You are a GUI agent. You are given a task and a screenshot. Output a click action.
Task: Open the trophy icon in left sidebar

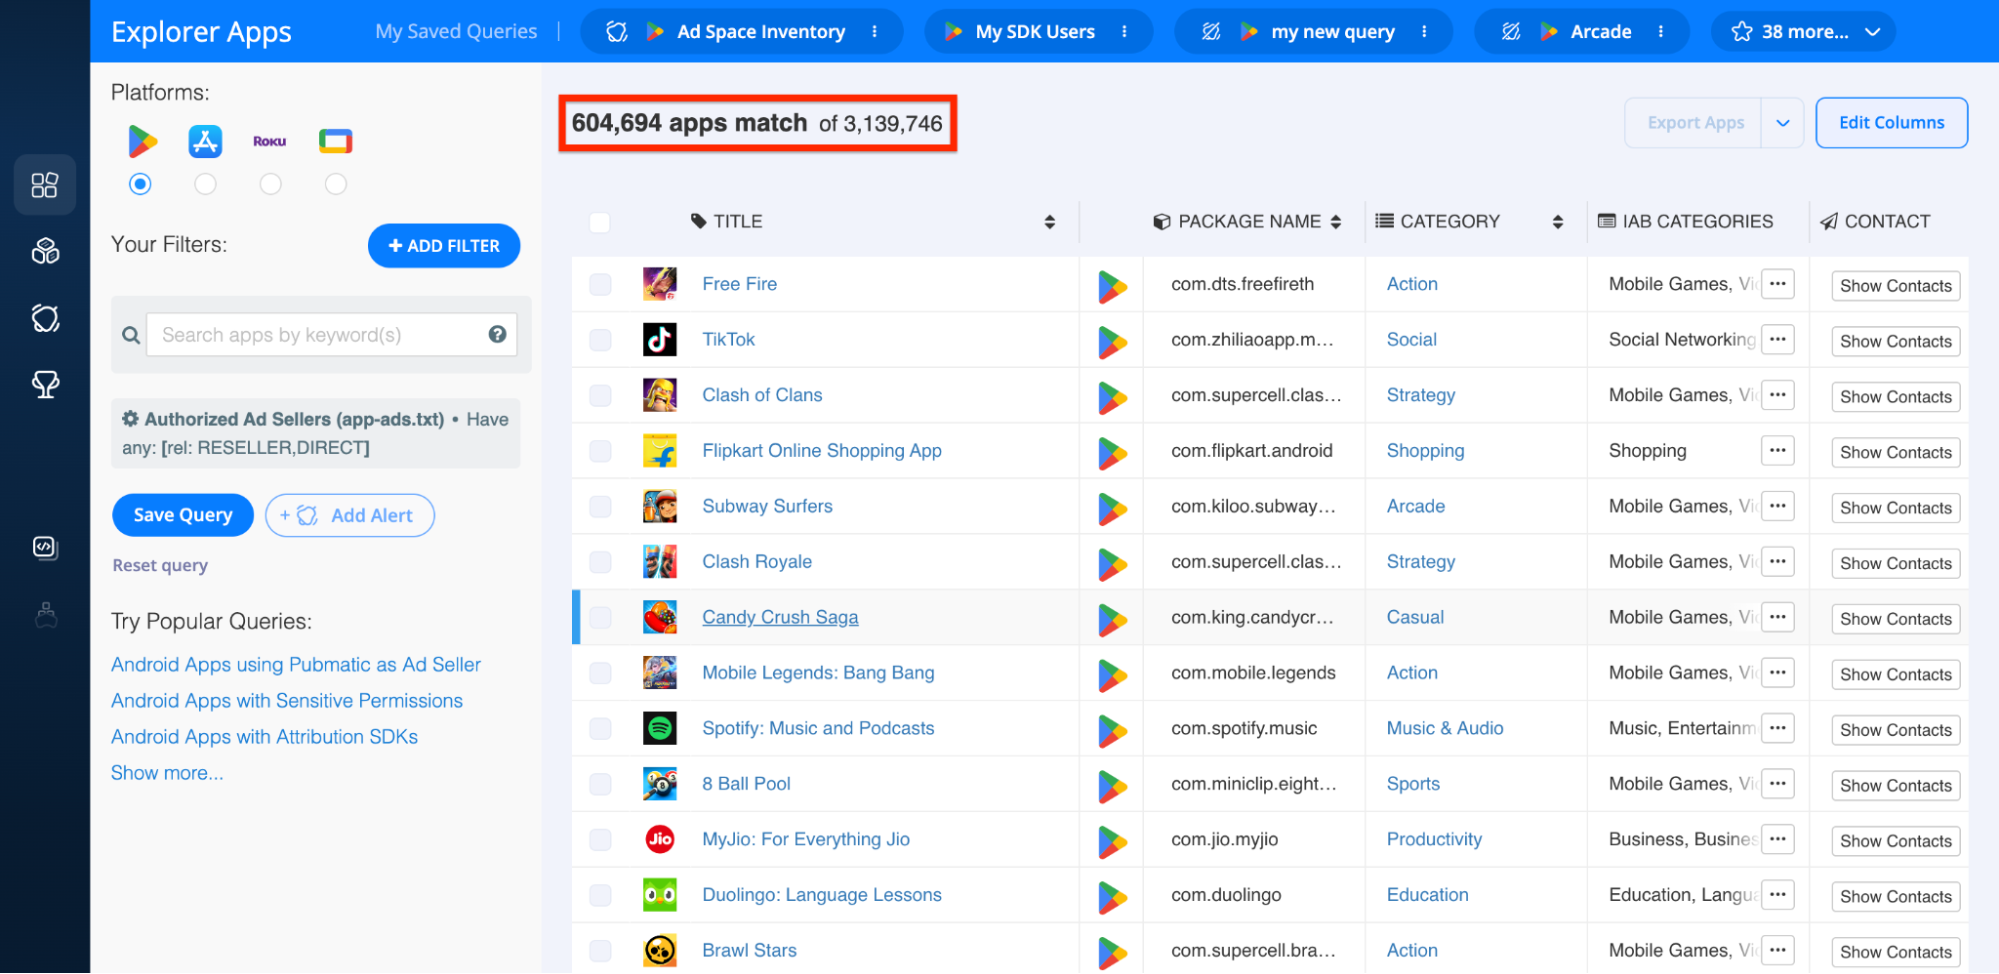pos(45,384)
